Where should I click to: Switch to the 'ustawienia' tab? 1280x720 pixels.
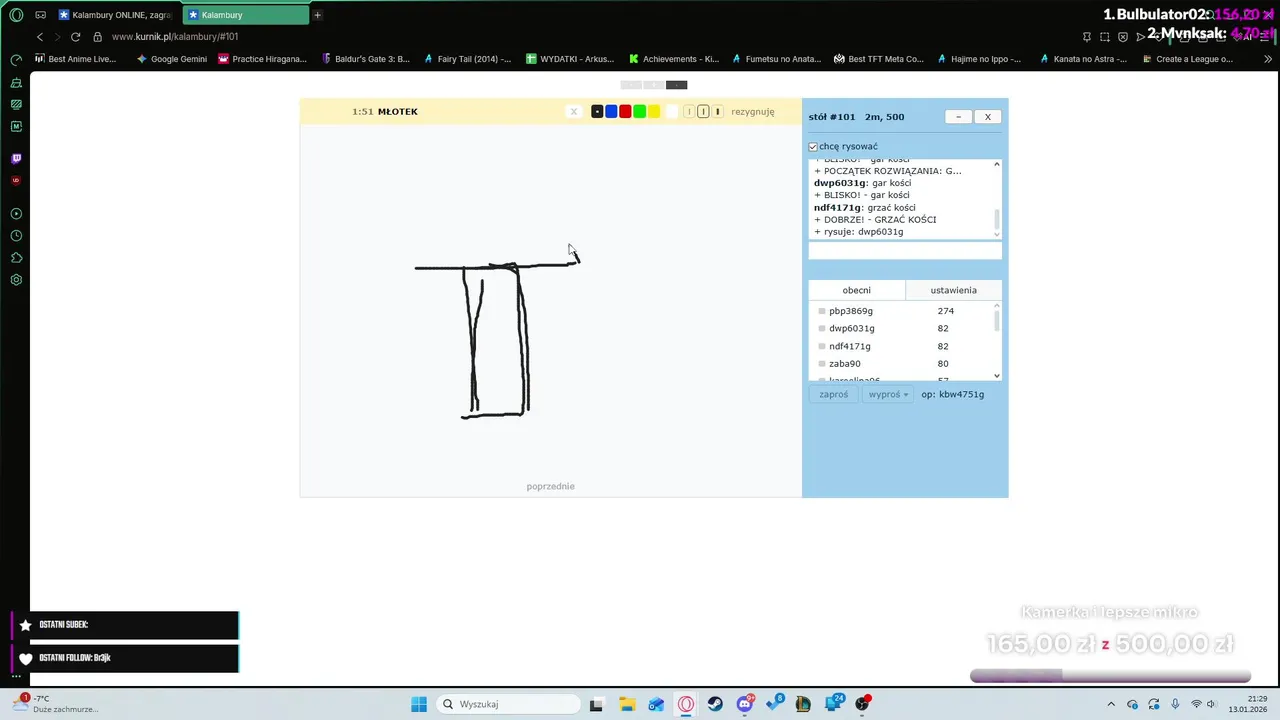[x=953, y=290]
